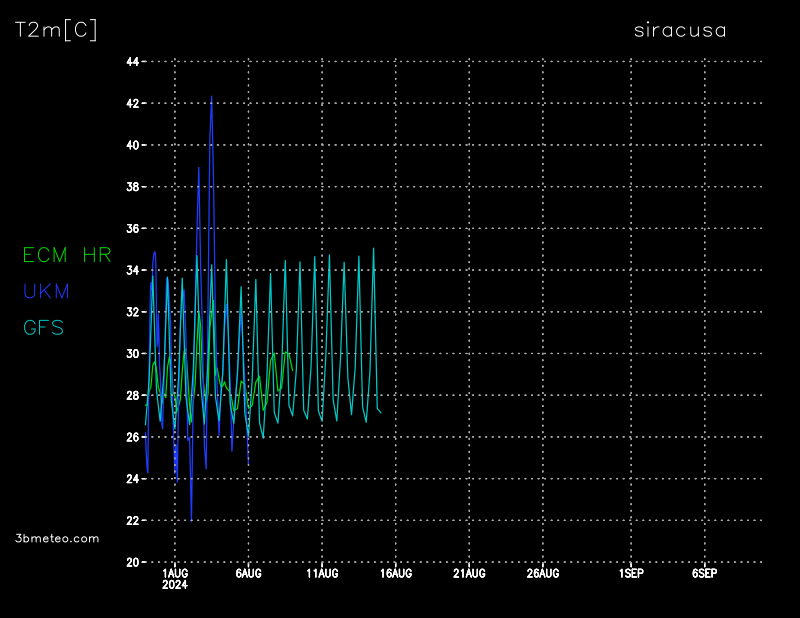Click the GFS legend label
Image resolution: width=800 pixels, height=618 pixels.
click(44, 327)
